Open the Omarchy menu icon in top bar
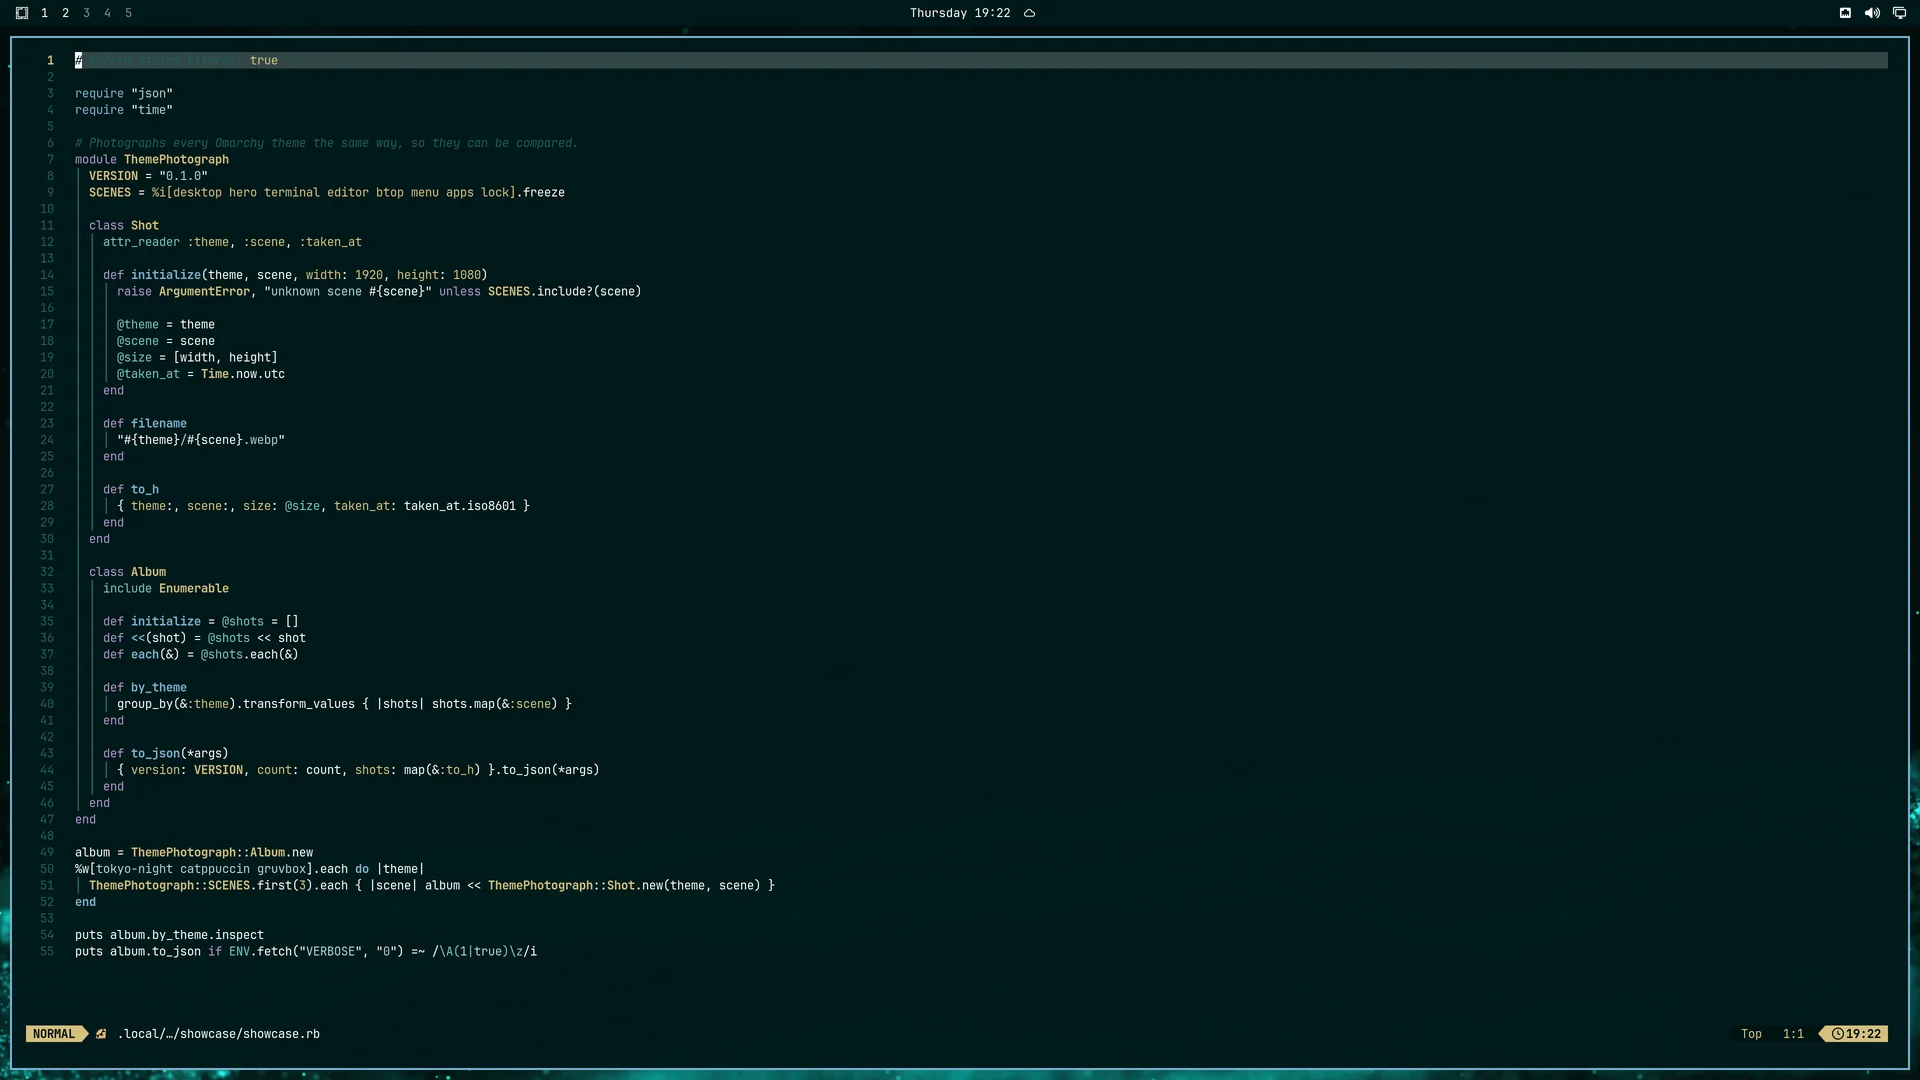 click(x=22, y=13)
